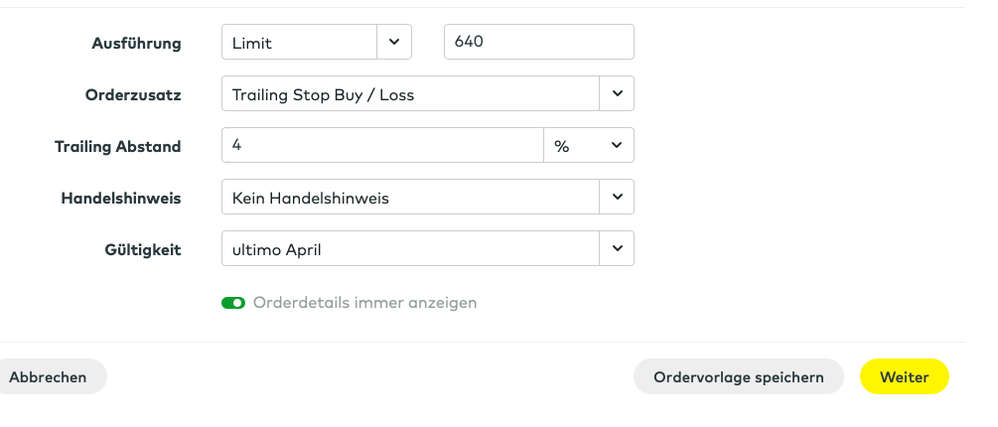
Task: Click the limit price field showing 640
Action: point(538,42)
